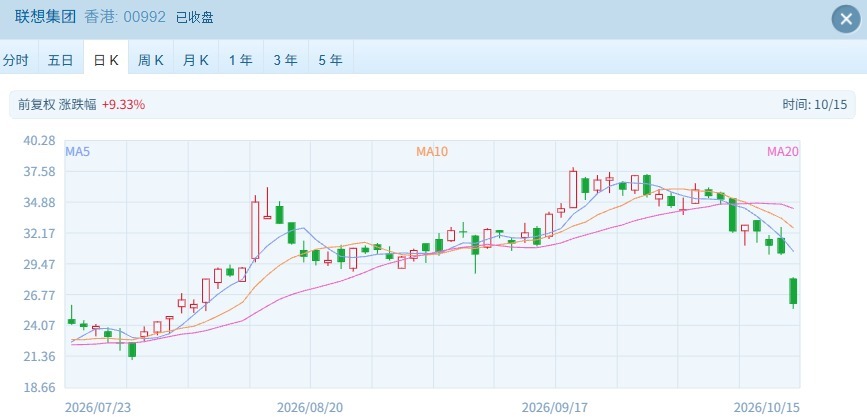Select the 日K tab
The width and height of the screenshot is (867, 417).
pos(106,60)
